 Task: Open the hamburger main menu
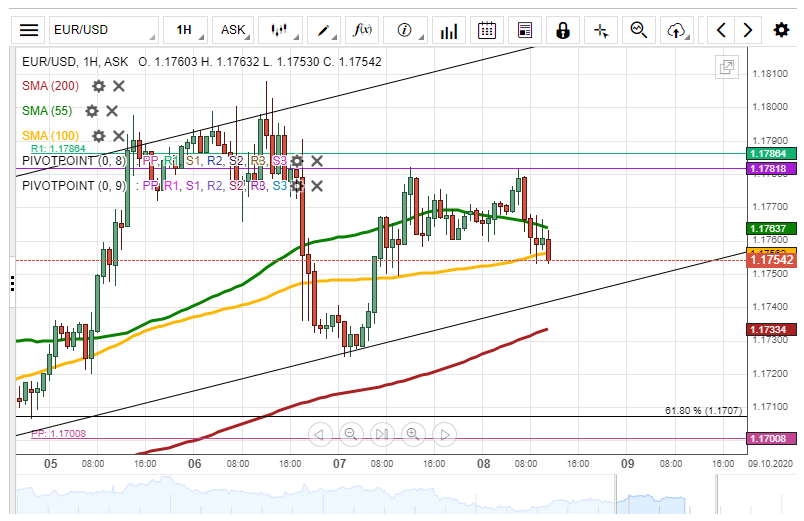30,30
